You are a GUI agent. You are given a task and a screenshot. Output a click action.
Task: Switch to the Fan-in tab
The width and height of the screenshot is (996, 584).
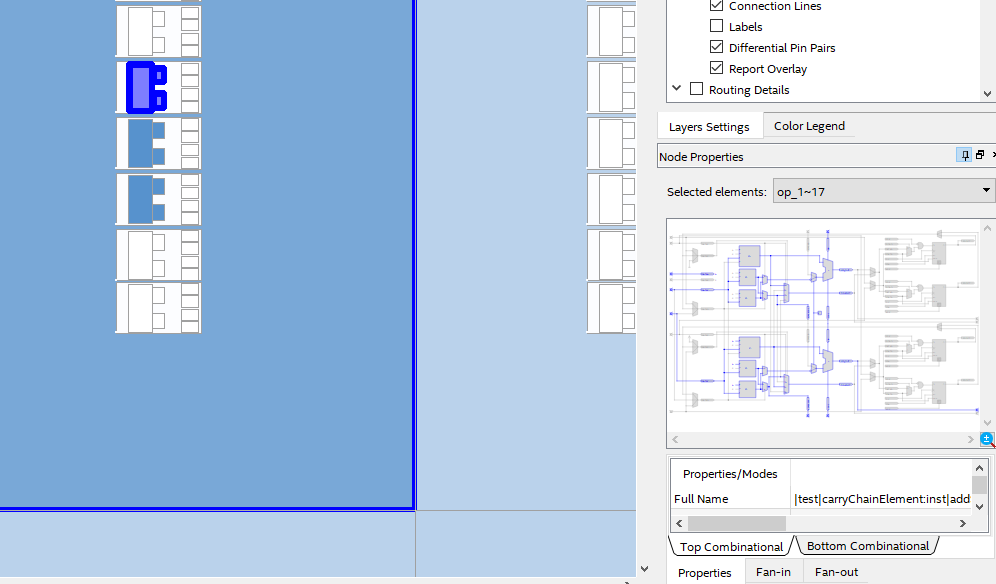click(x=773, y=572)
